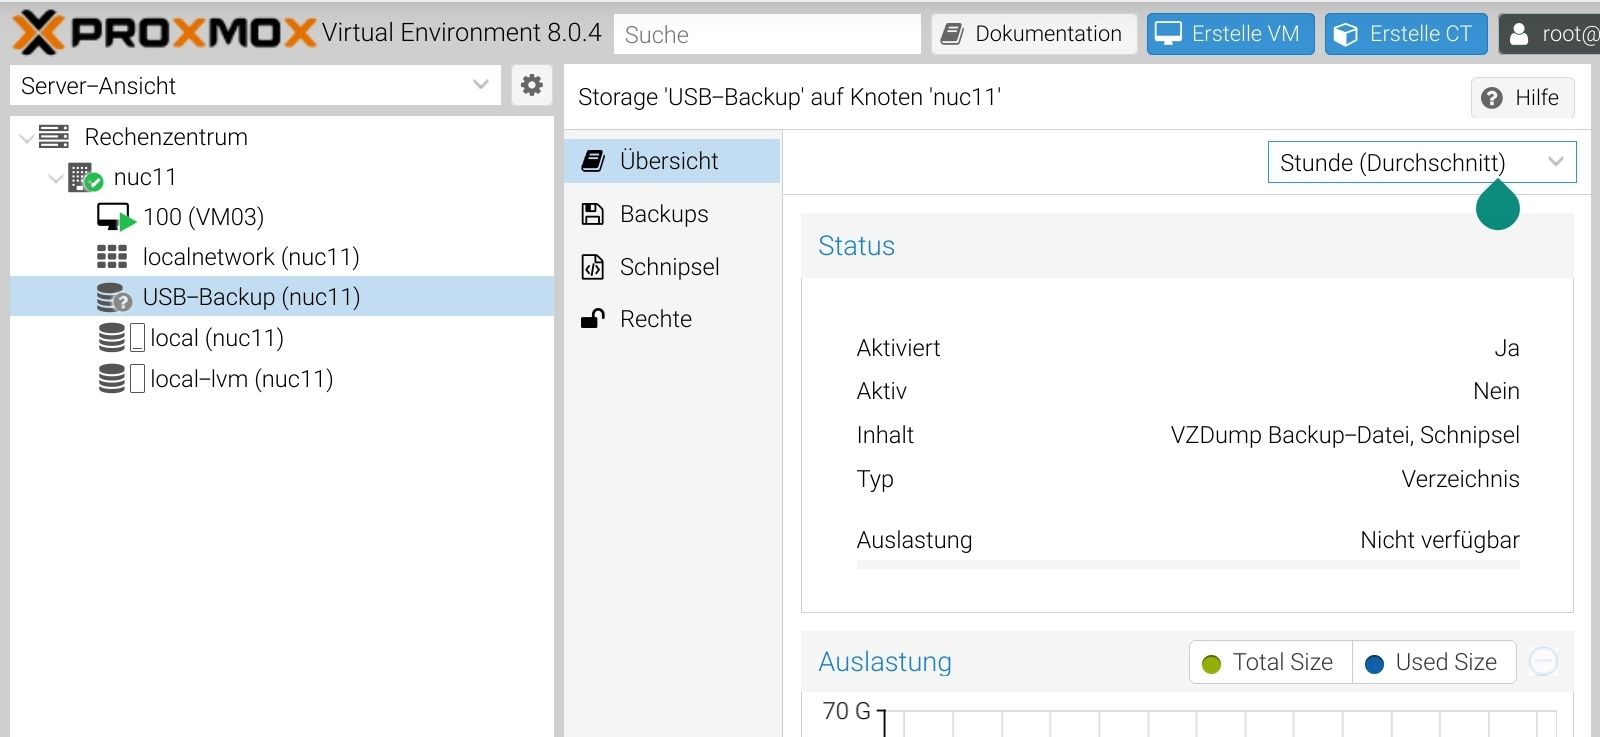Click the localnetwork grid icon
1600x737 pixels.
(112, 257)
